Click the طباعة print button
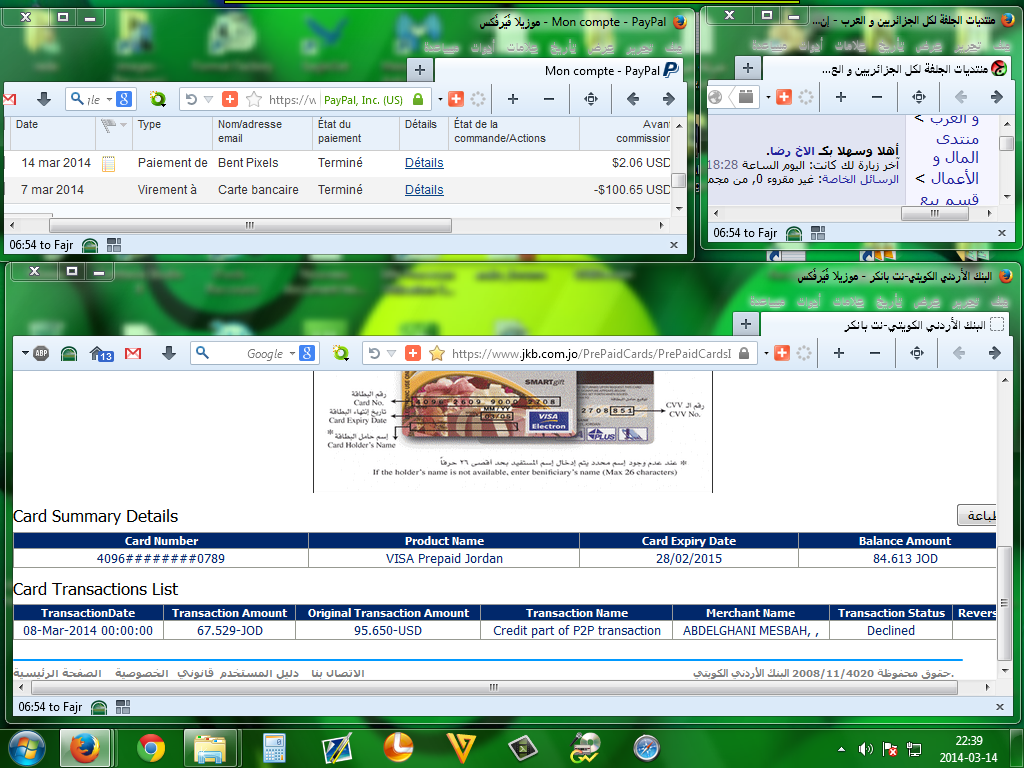 tap(977, 515)
